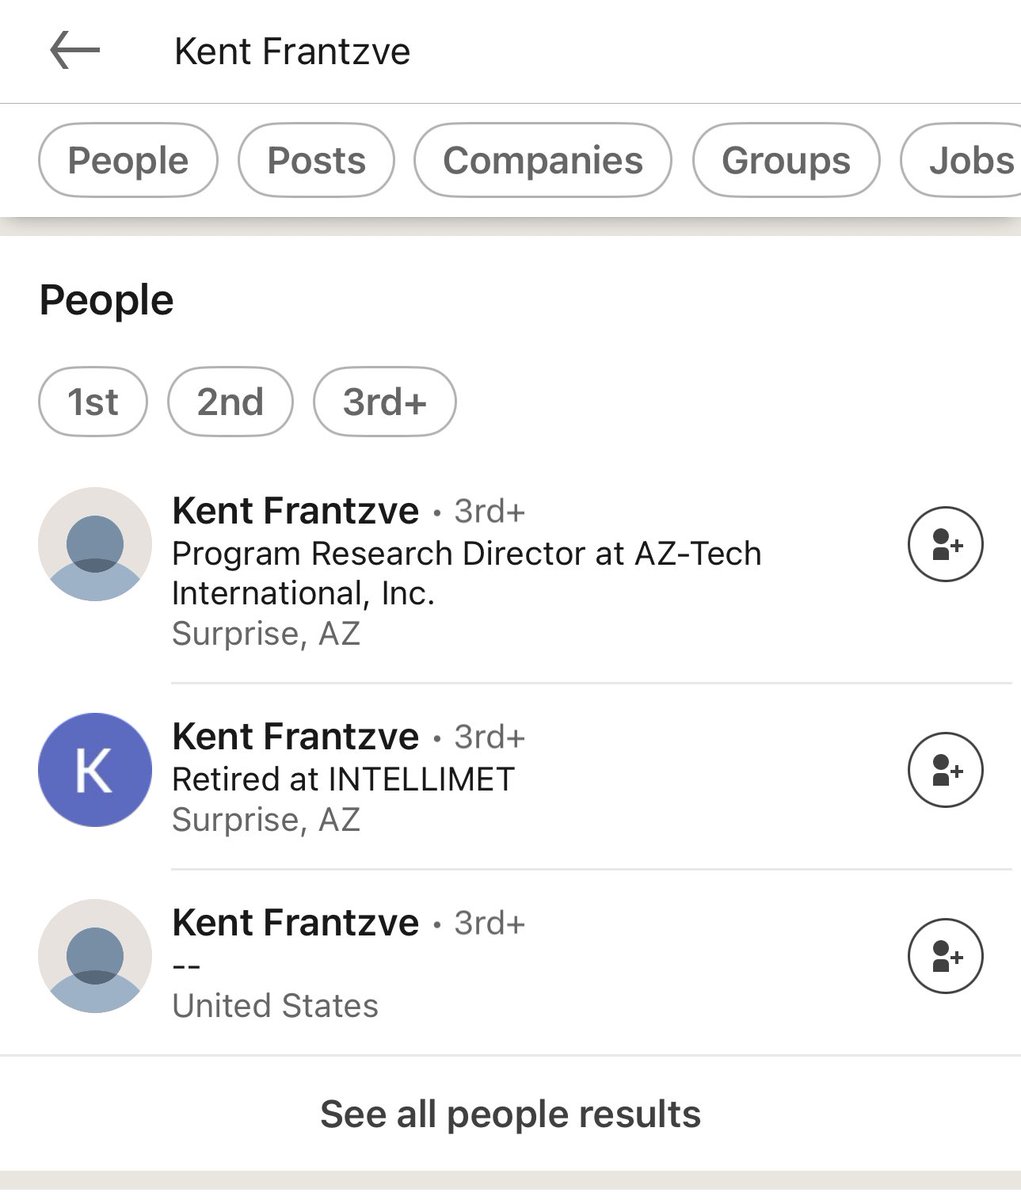This screenshot has width=1021, height=1200.
Task: Select the Posts filter tab
Action: pos(316,160)
